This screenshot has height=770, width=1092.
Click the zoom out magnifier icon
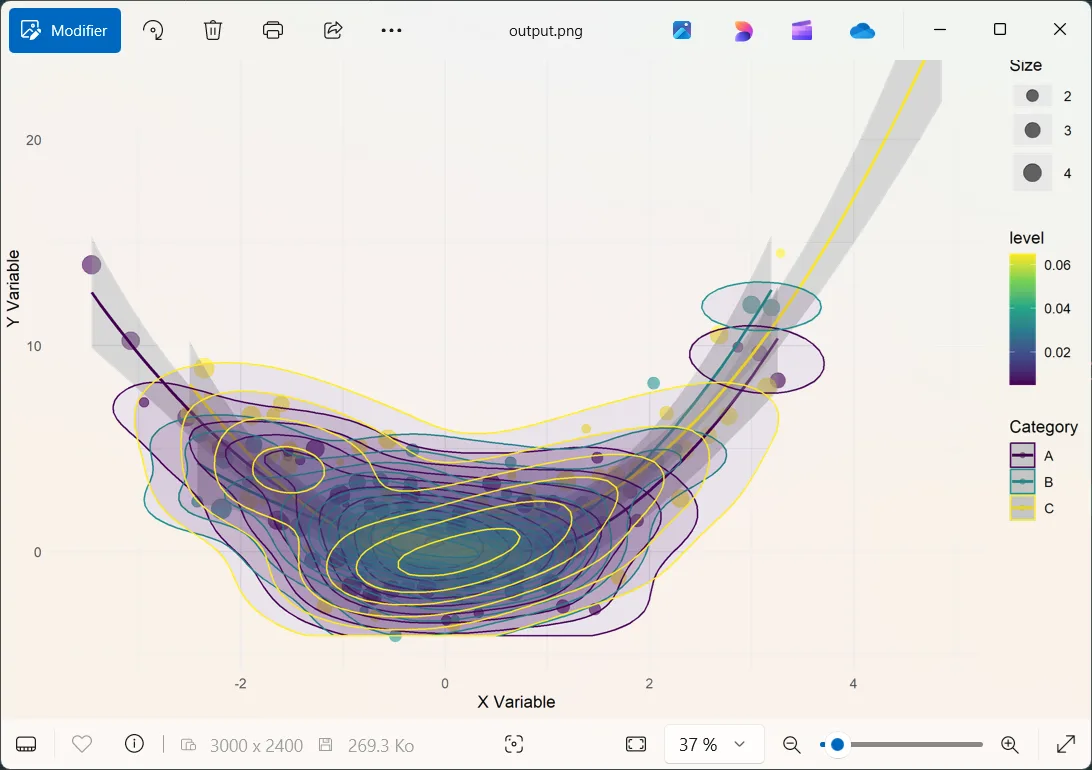tap(791, 744)
